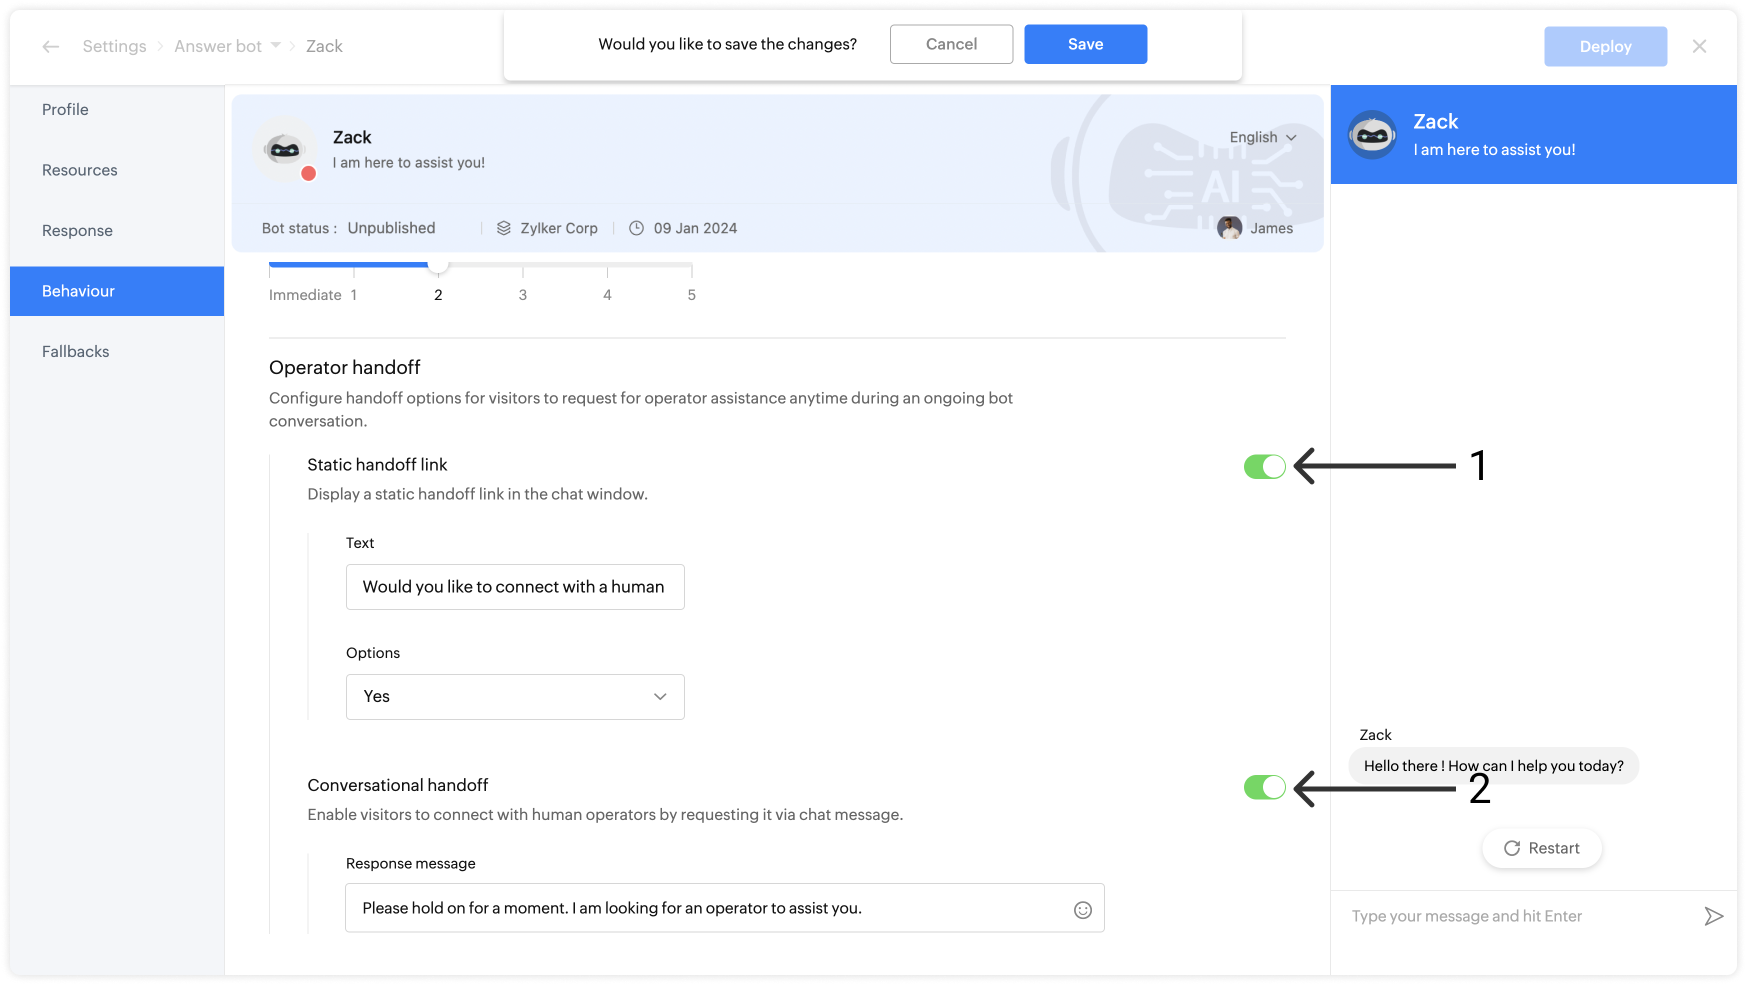Viewport: 1747px width, 985px height.
Task: Open the emoji picker in response message
Action: pyautogui.click(x=1082, y=909)
